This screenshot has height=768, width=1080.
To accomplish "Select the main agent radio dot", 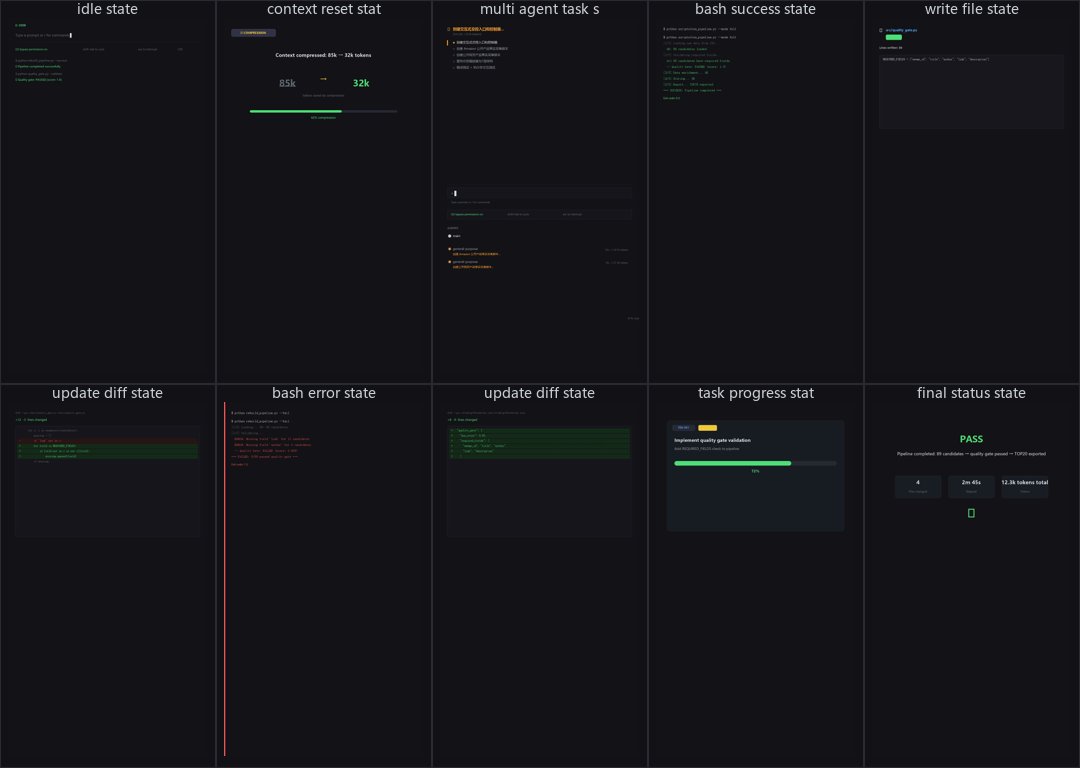I will [x=450, y=236].
